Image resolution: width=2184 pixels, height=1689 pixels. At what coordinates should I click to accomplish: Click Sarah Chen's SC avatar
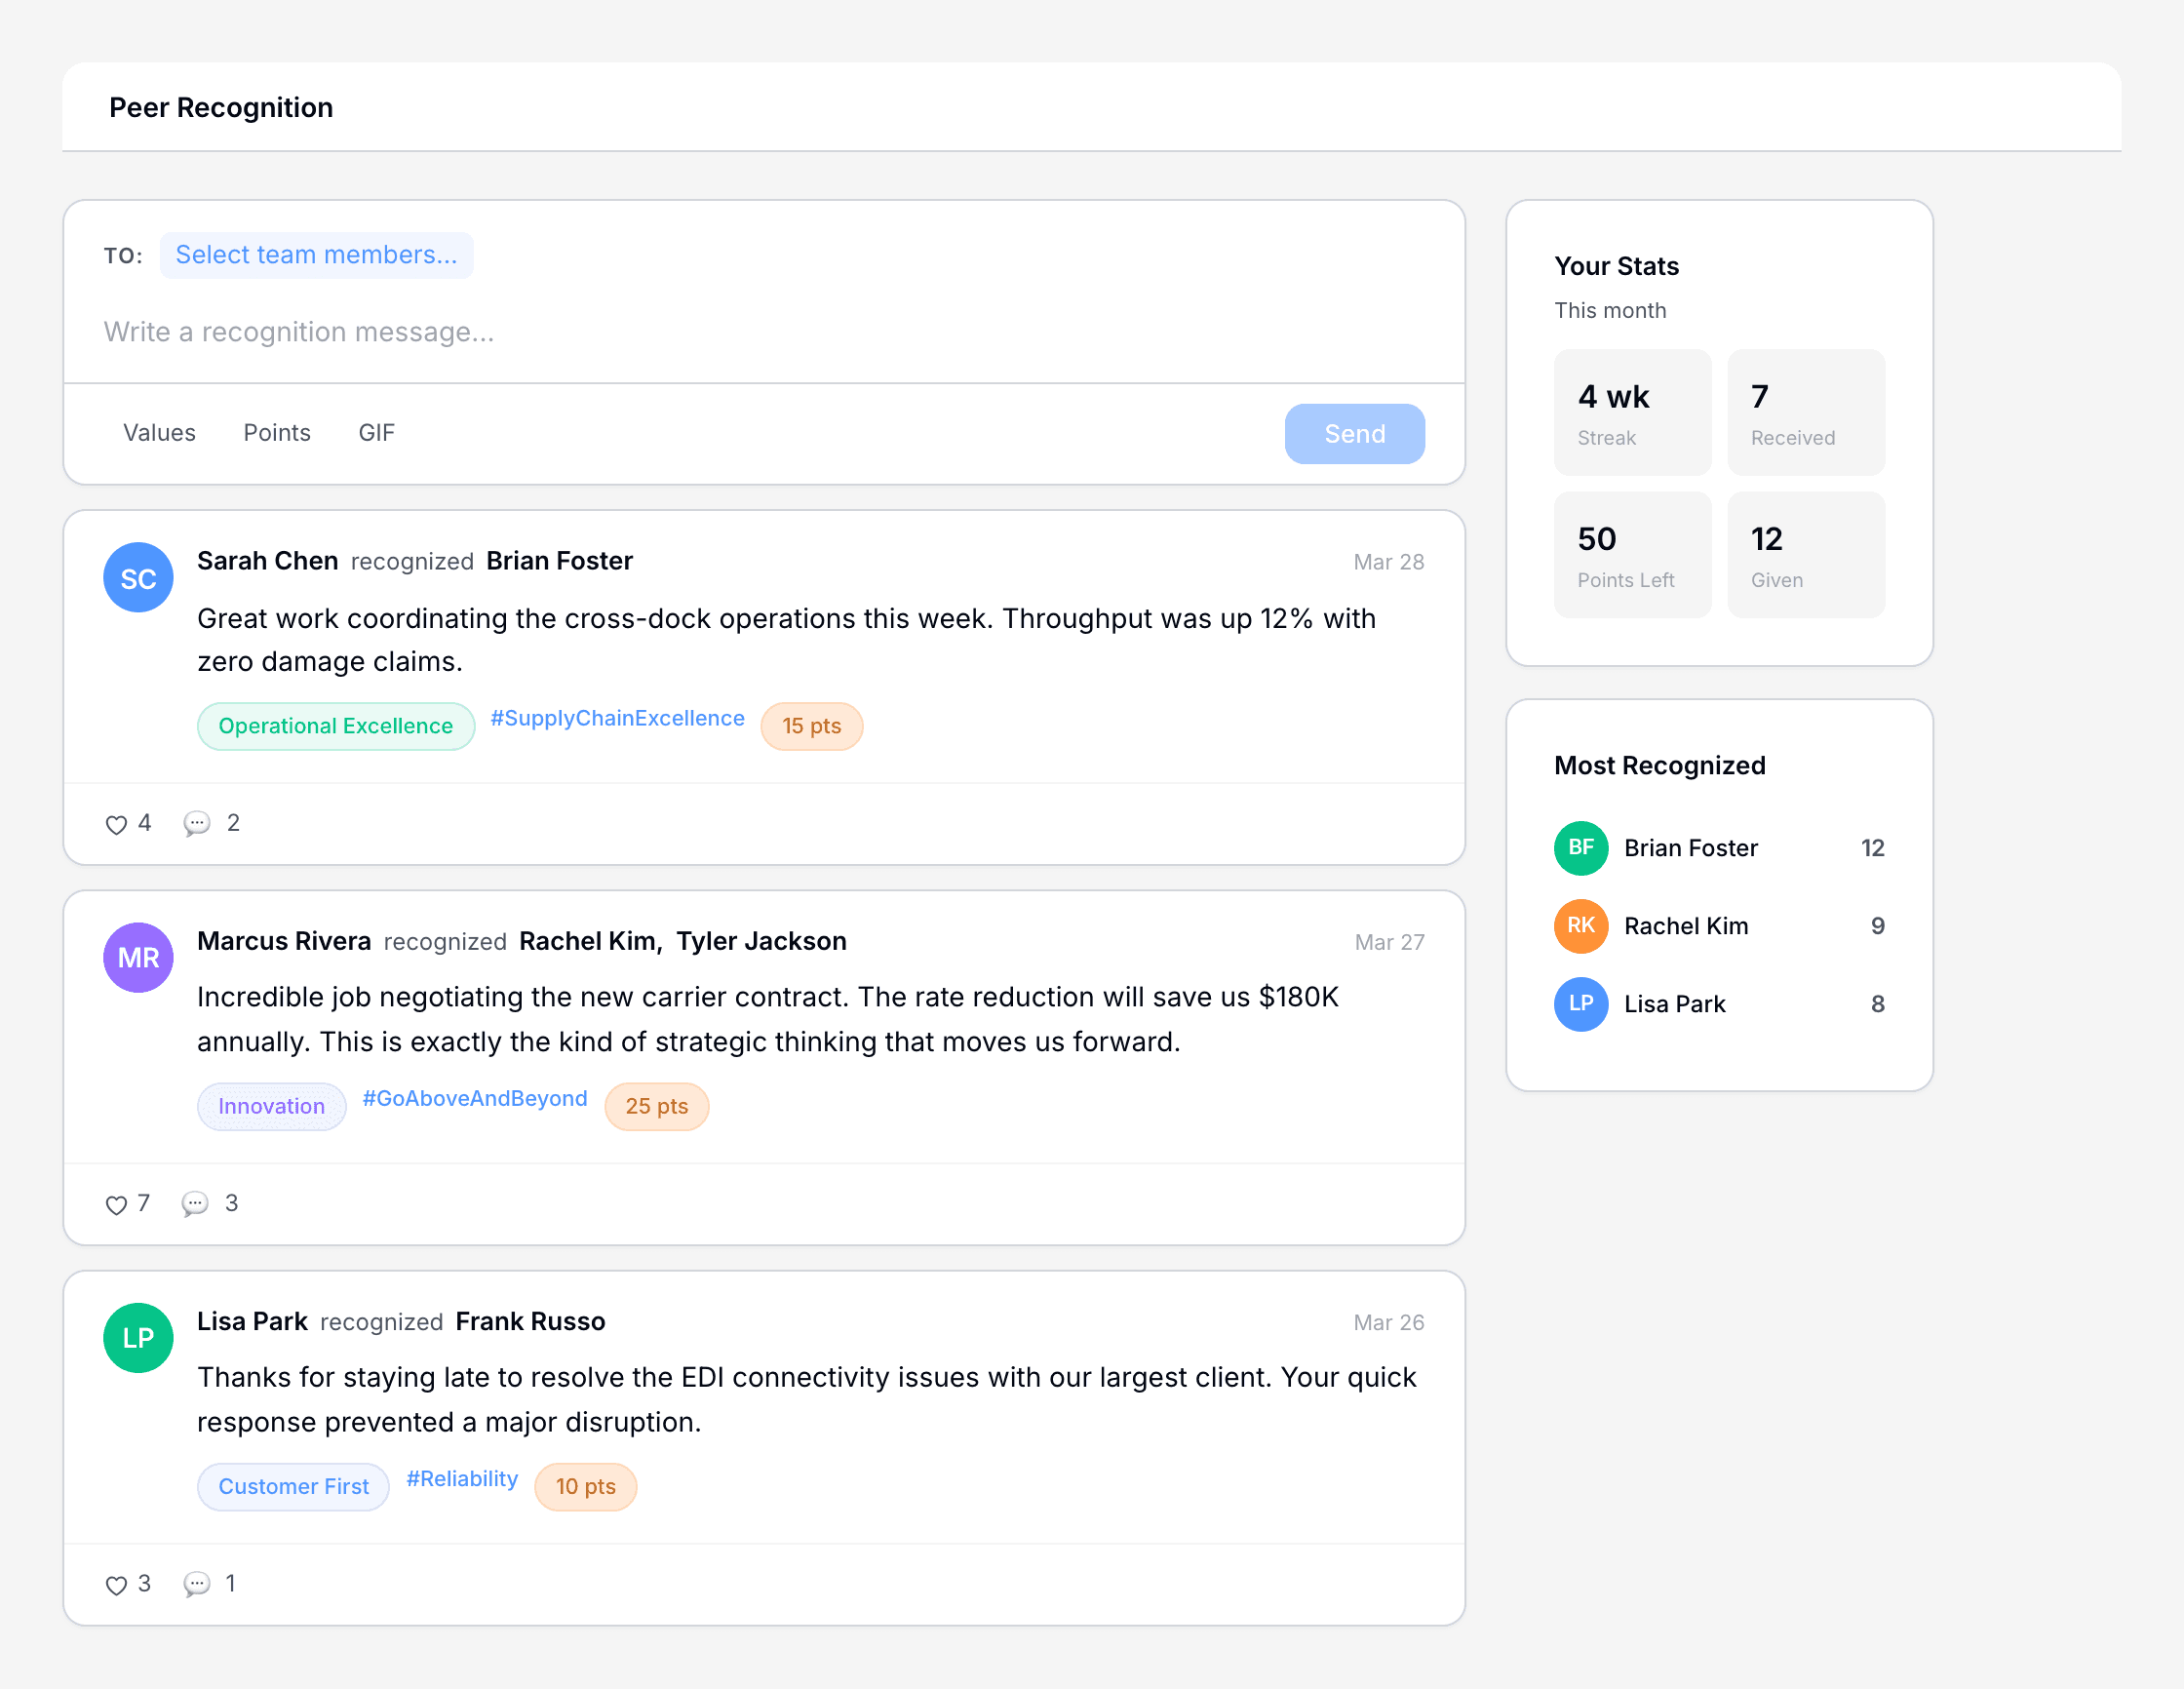coord(138,578)
